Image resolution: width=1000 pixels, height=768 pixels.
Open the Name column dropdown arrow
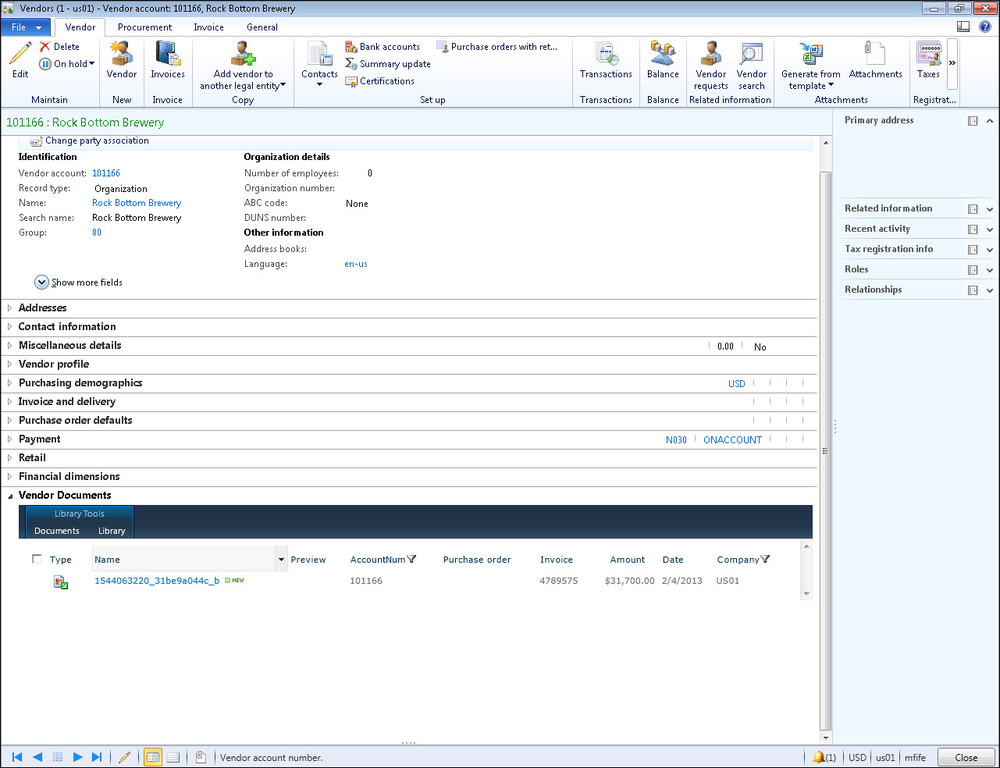tap(281, 559)
